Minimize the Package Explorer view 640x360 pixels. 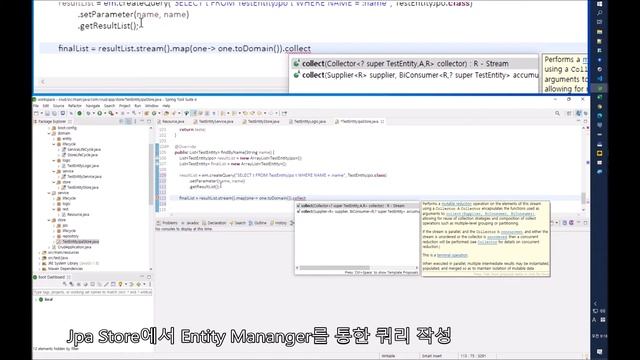tap(142, 121)
